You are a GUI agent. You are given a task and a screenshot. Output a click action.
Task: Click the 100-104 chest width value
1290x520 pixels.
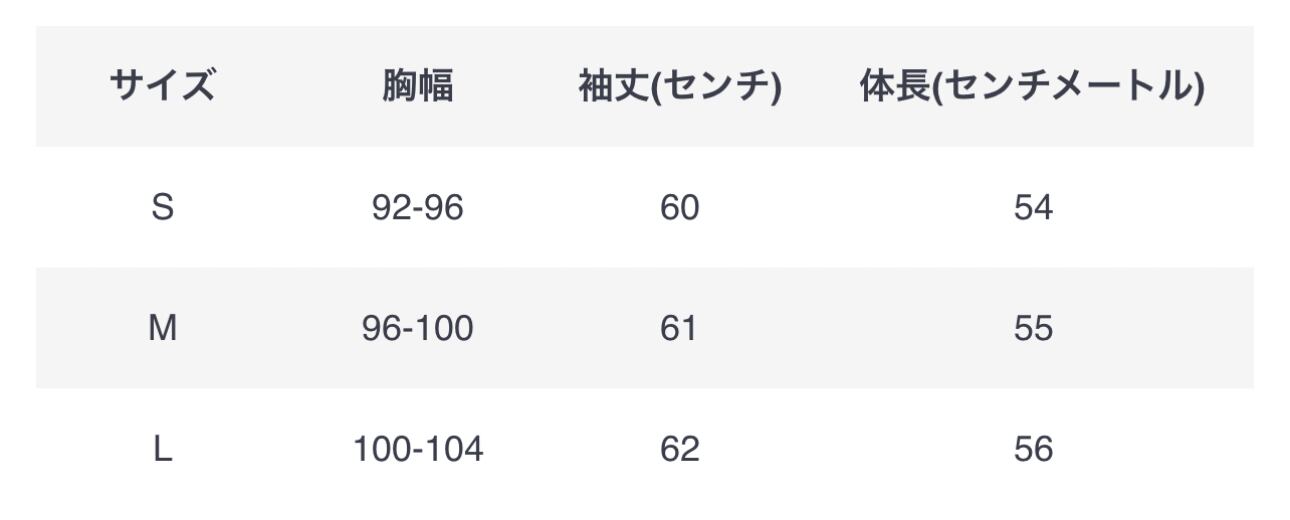tap(417, 450)
